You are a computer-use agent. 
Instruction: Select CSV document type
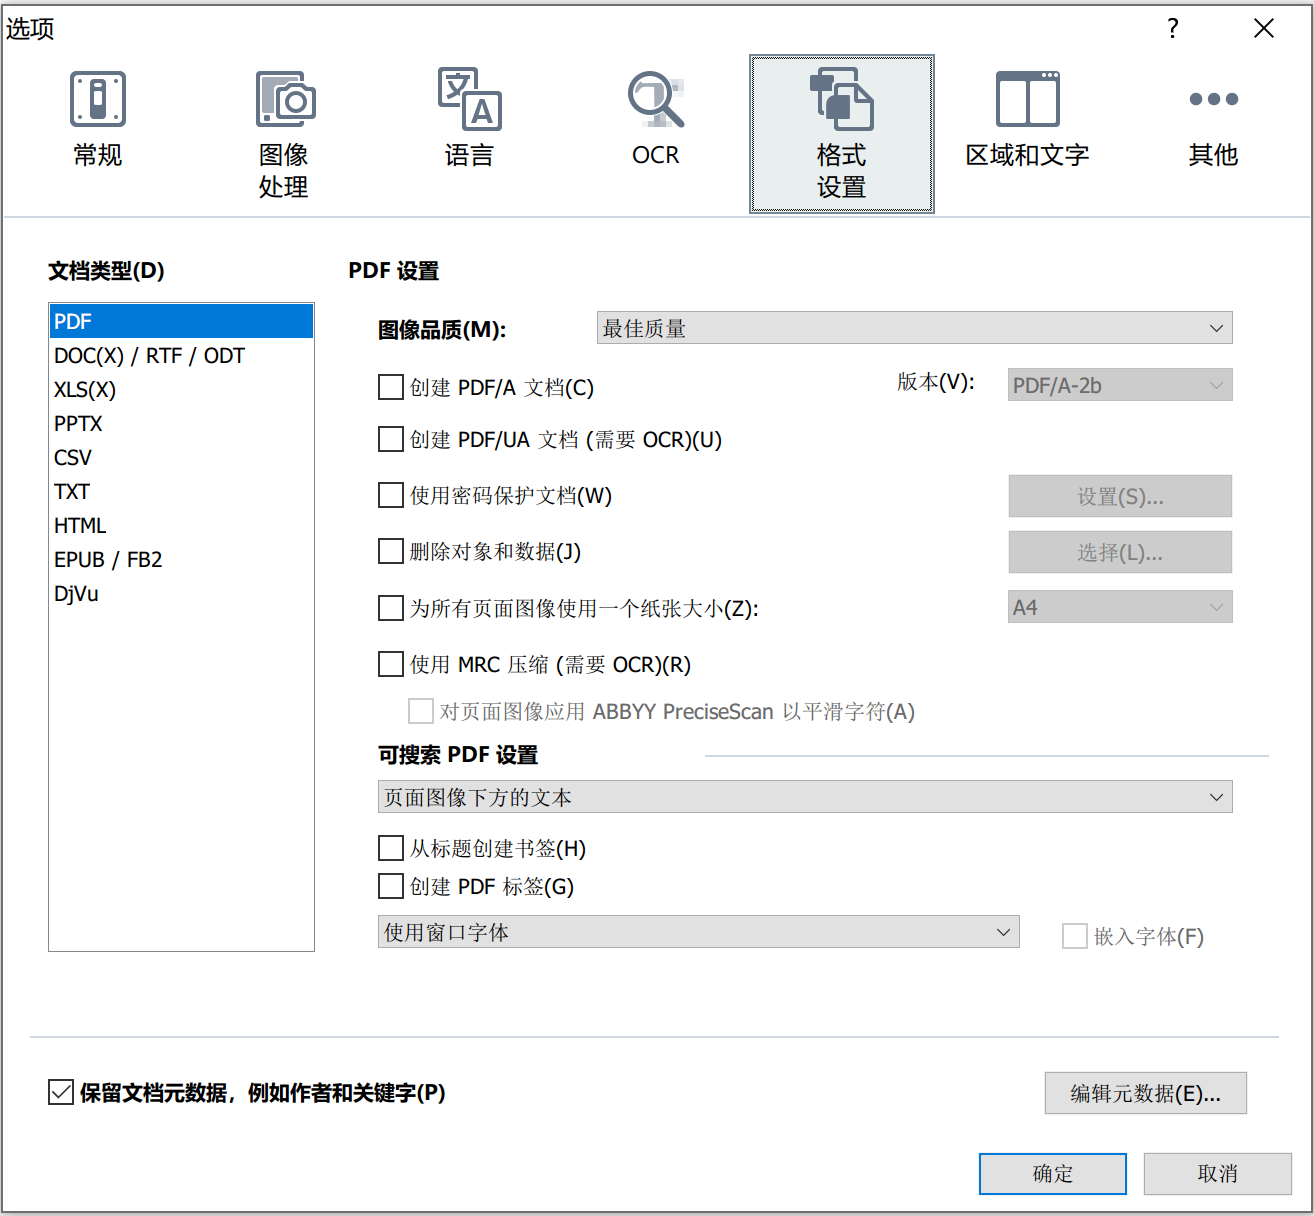pyautogui.click(x=181, y=457)
